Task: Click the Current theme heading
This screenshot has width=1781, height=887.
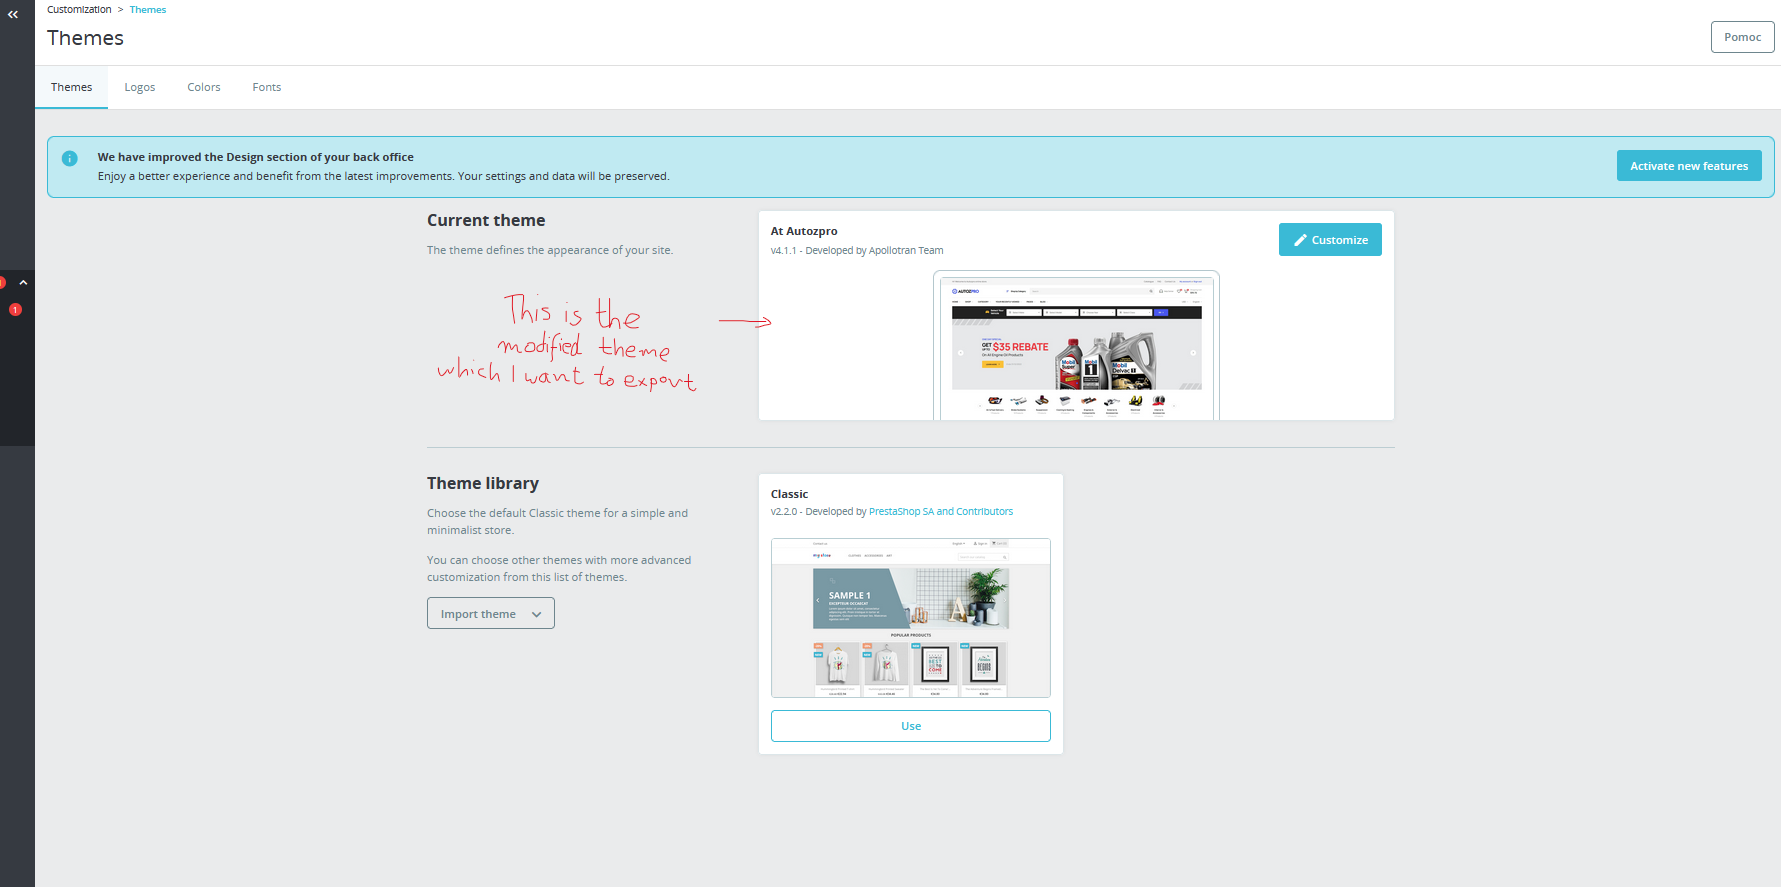Action: tap(486, 221)
